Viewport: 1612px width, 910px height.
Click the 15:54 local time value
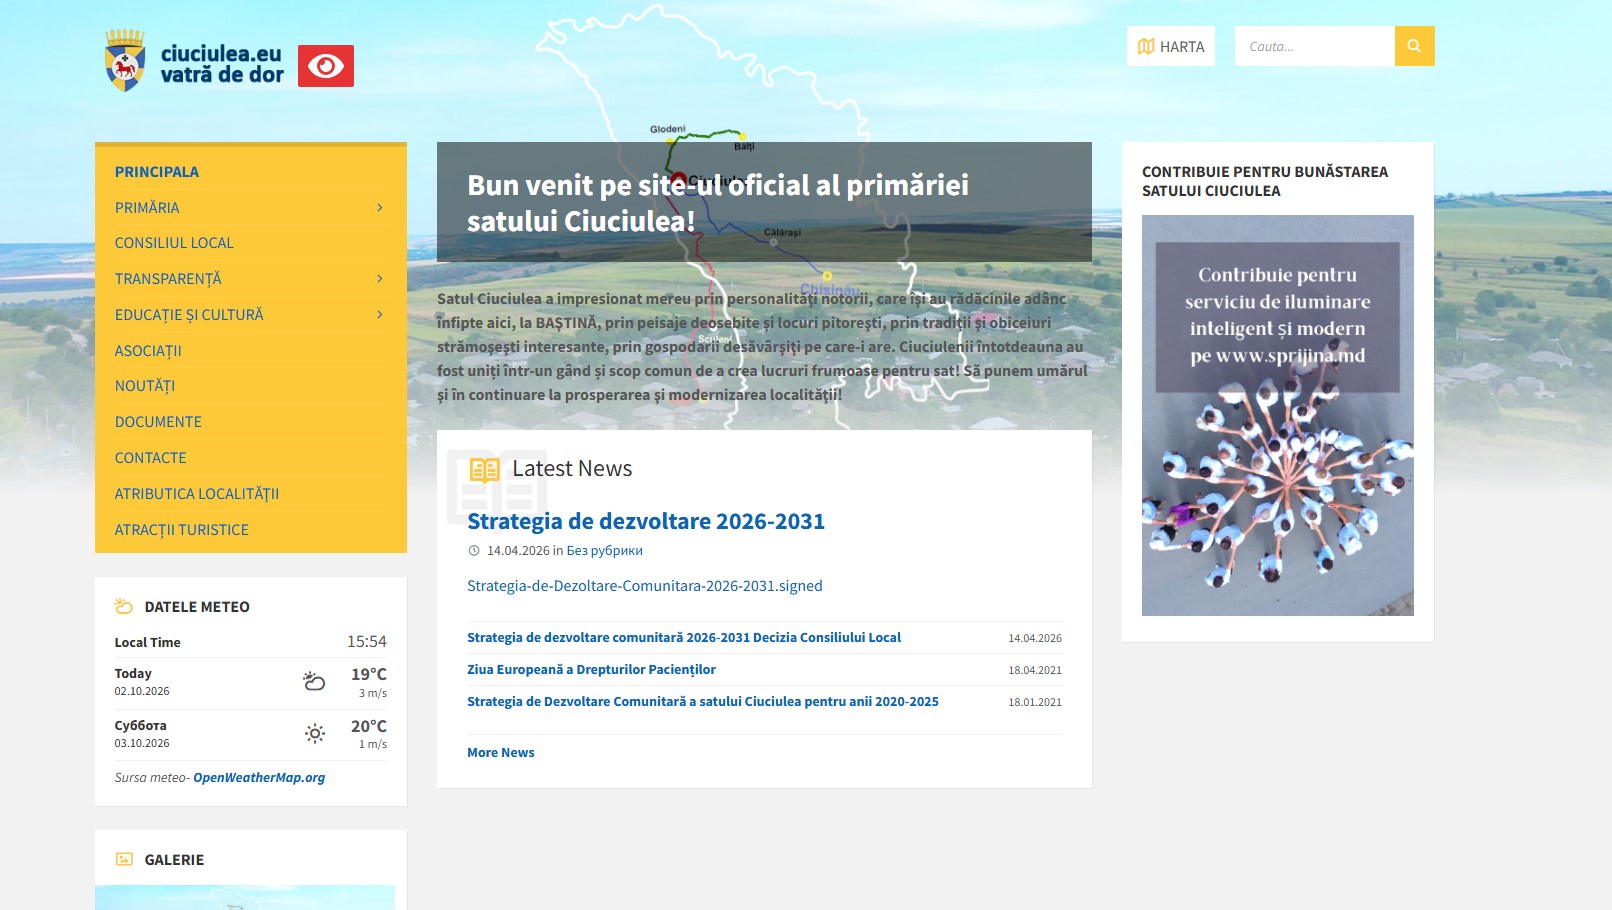[x=367, y=641]
